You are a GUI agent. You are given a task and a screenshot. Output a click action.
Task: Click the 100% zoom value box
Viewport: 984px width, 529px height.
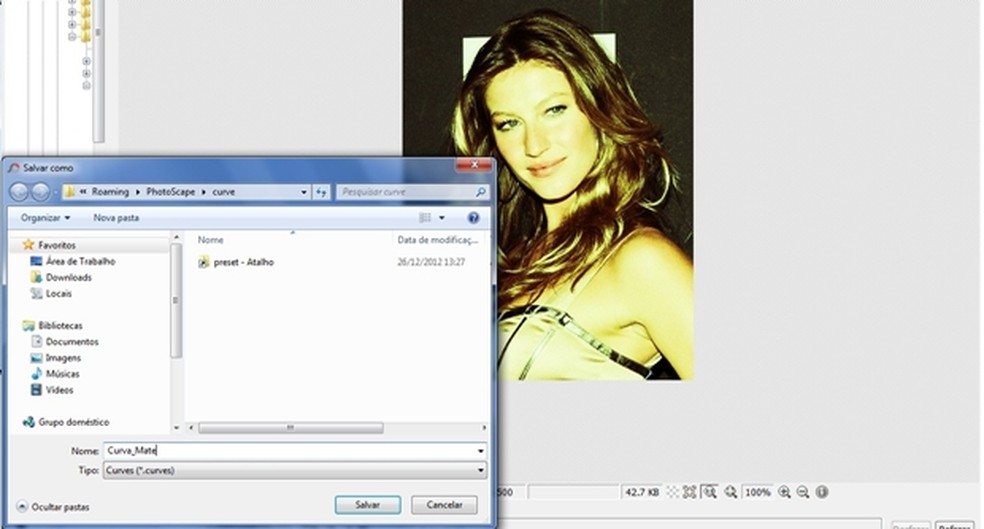757,492
